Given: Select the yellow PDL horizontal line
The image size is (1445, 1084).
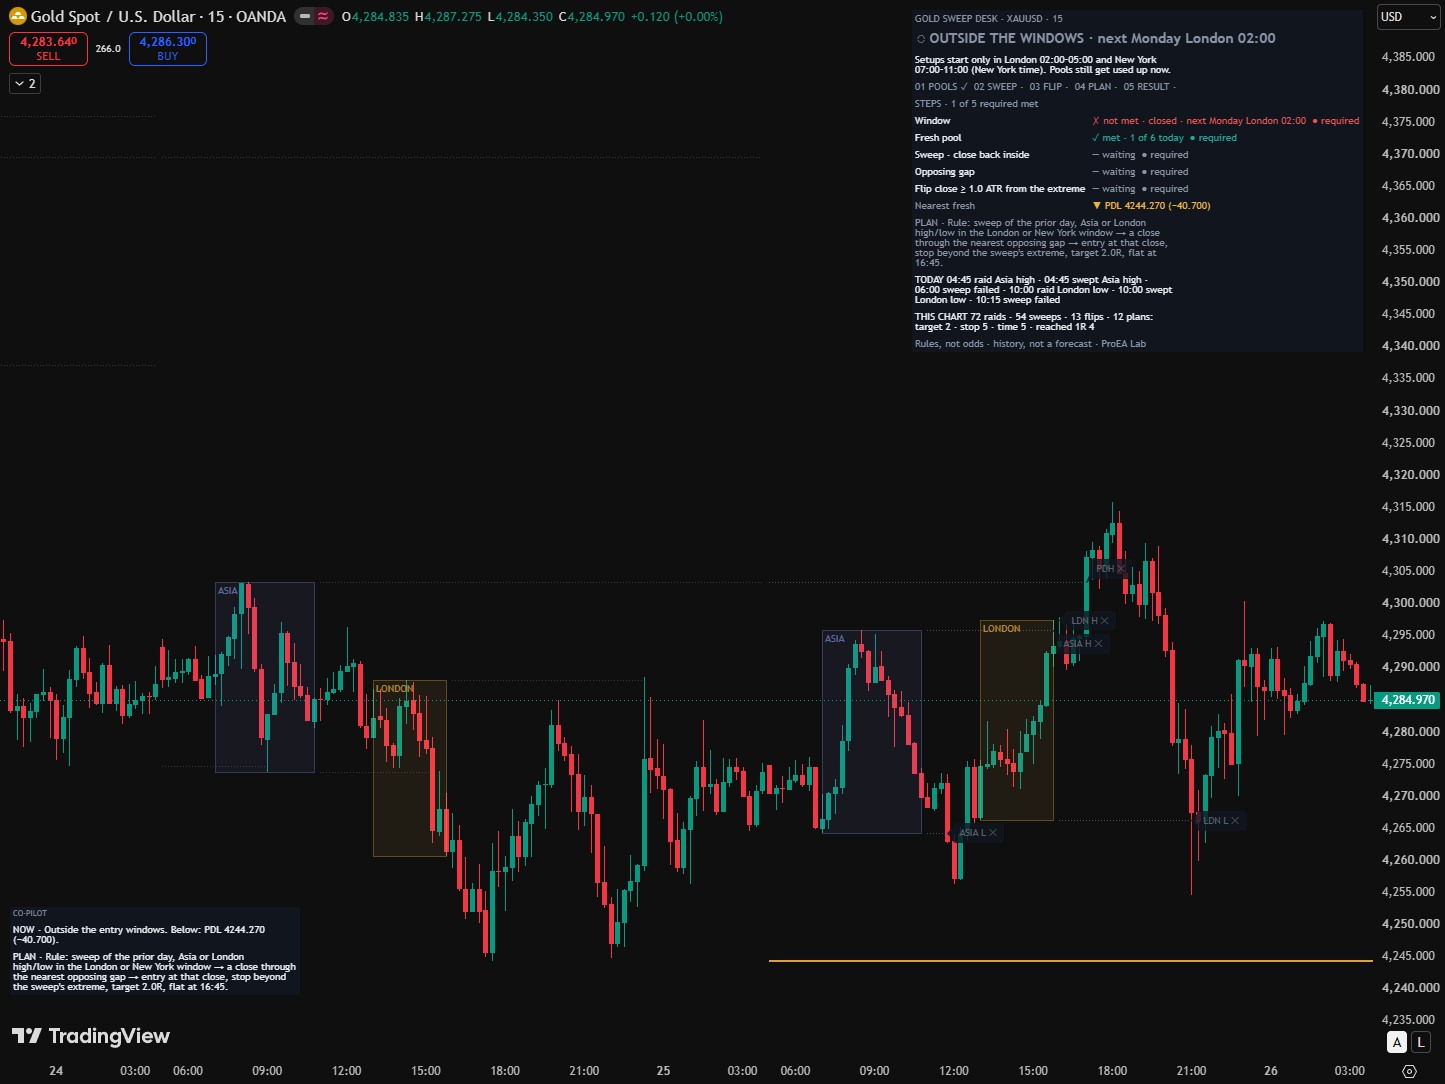Looking at the screenshot, I should (x=1070, y=961).
